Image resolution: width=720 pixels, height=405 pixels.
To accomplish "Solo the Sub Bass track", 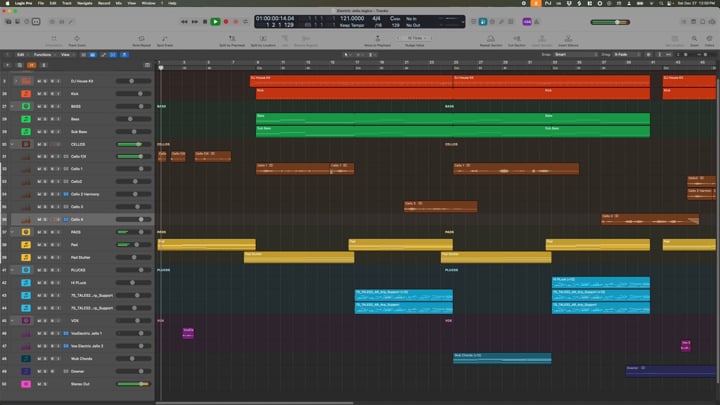I will (45, 131).
